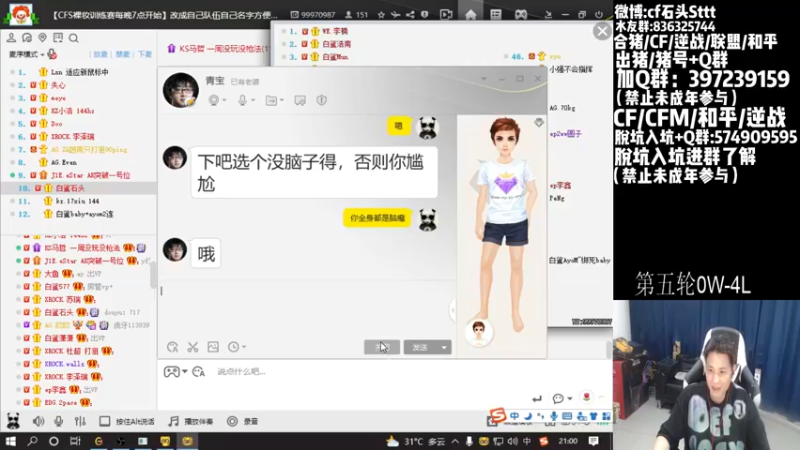Select mic queue row 1 Lsn

[79, 72]
